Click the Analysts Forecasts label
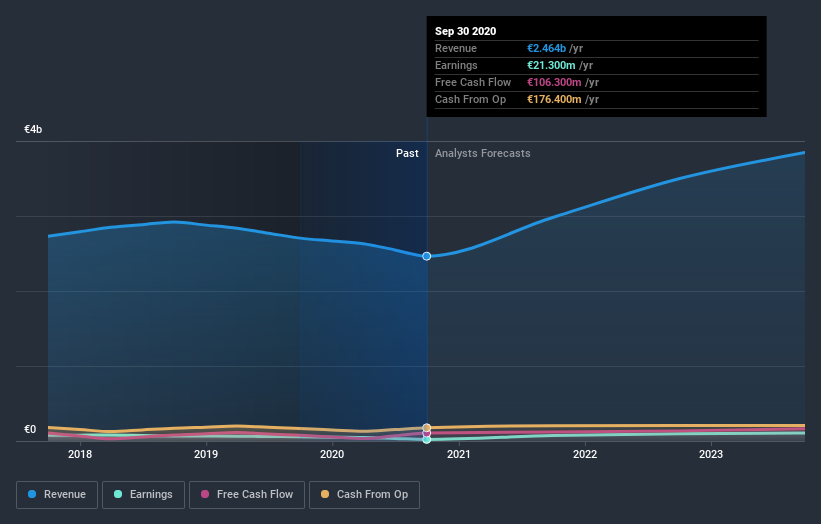This screenshot has height=524, width=821. point(483,153)
